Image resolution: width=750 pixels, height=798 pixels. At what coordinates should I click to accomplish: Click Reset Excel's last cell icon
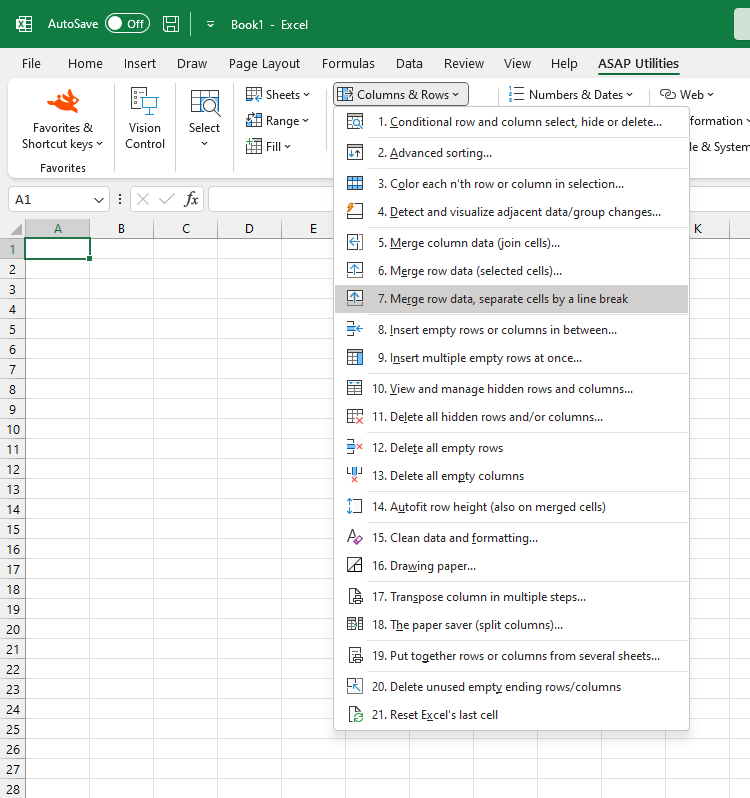pyautogui.click(x=355, y=715)
